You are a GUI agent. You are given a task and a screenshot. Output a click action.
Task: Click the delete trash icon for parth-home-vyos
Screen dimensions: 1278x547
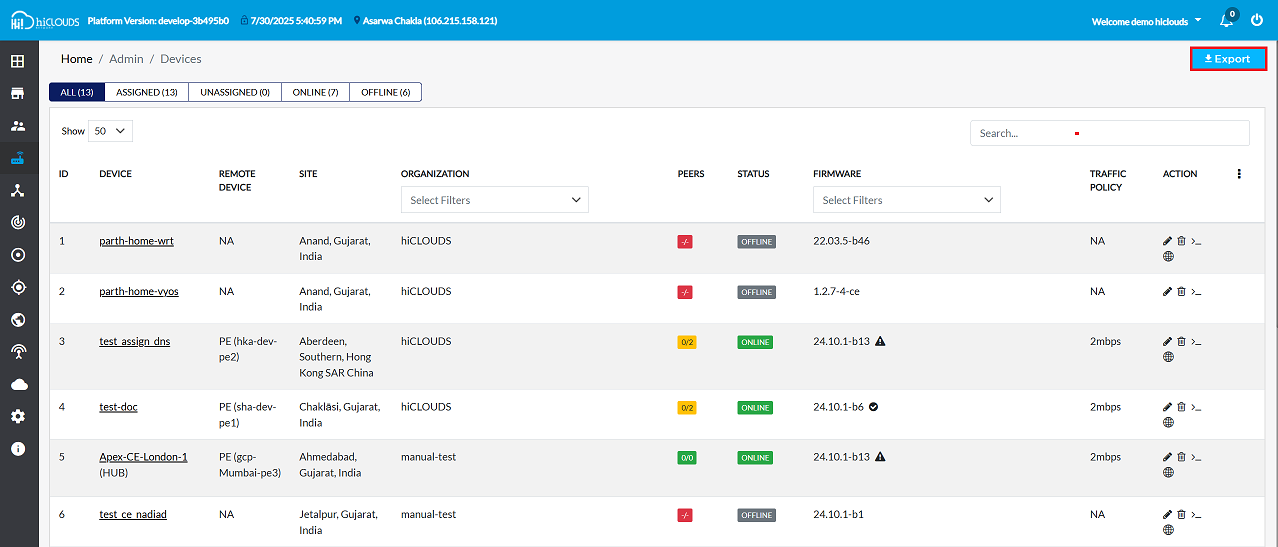[1181, 291]
